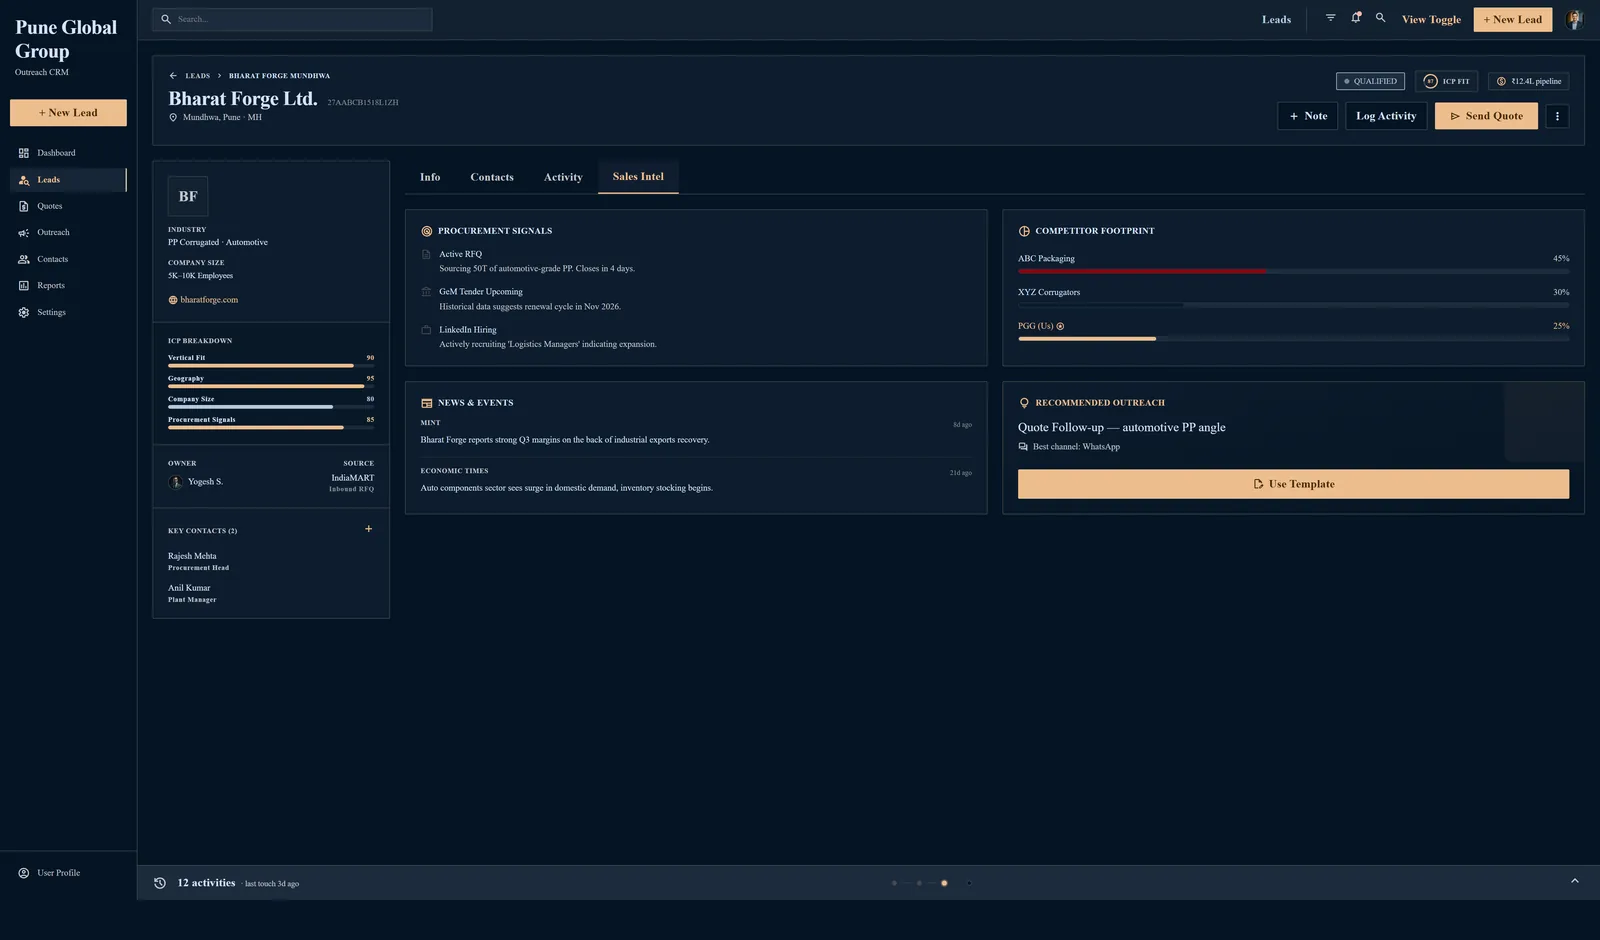Click the View Toggle control
Screen dimensions: 1600x940
click(x=1431, y=19)
